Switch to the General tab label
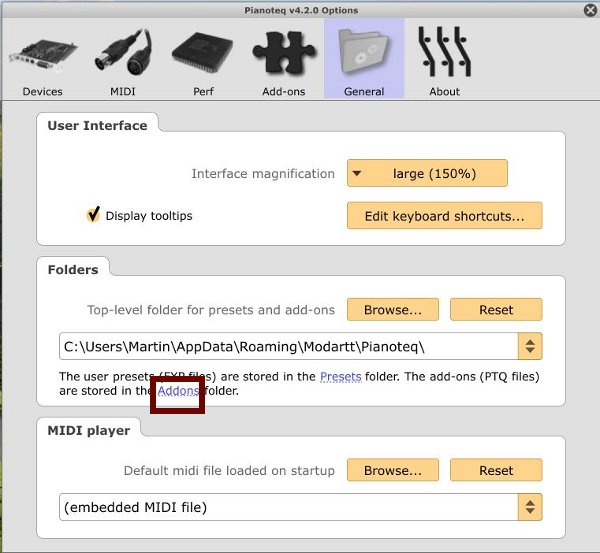 click(364, 92)
